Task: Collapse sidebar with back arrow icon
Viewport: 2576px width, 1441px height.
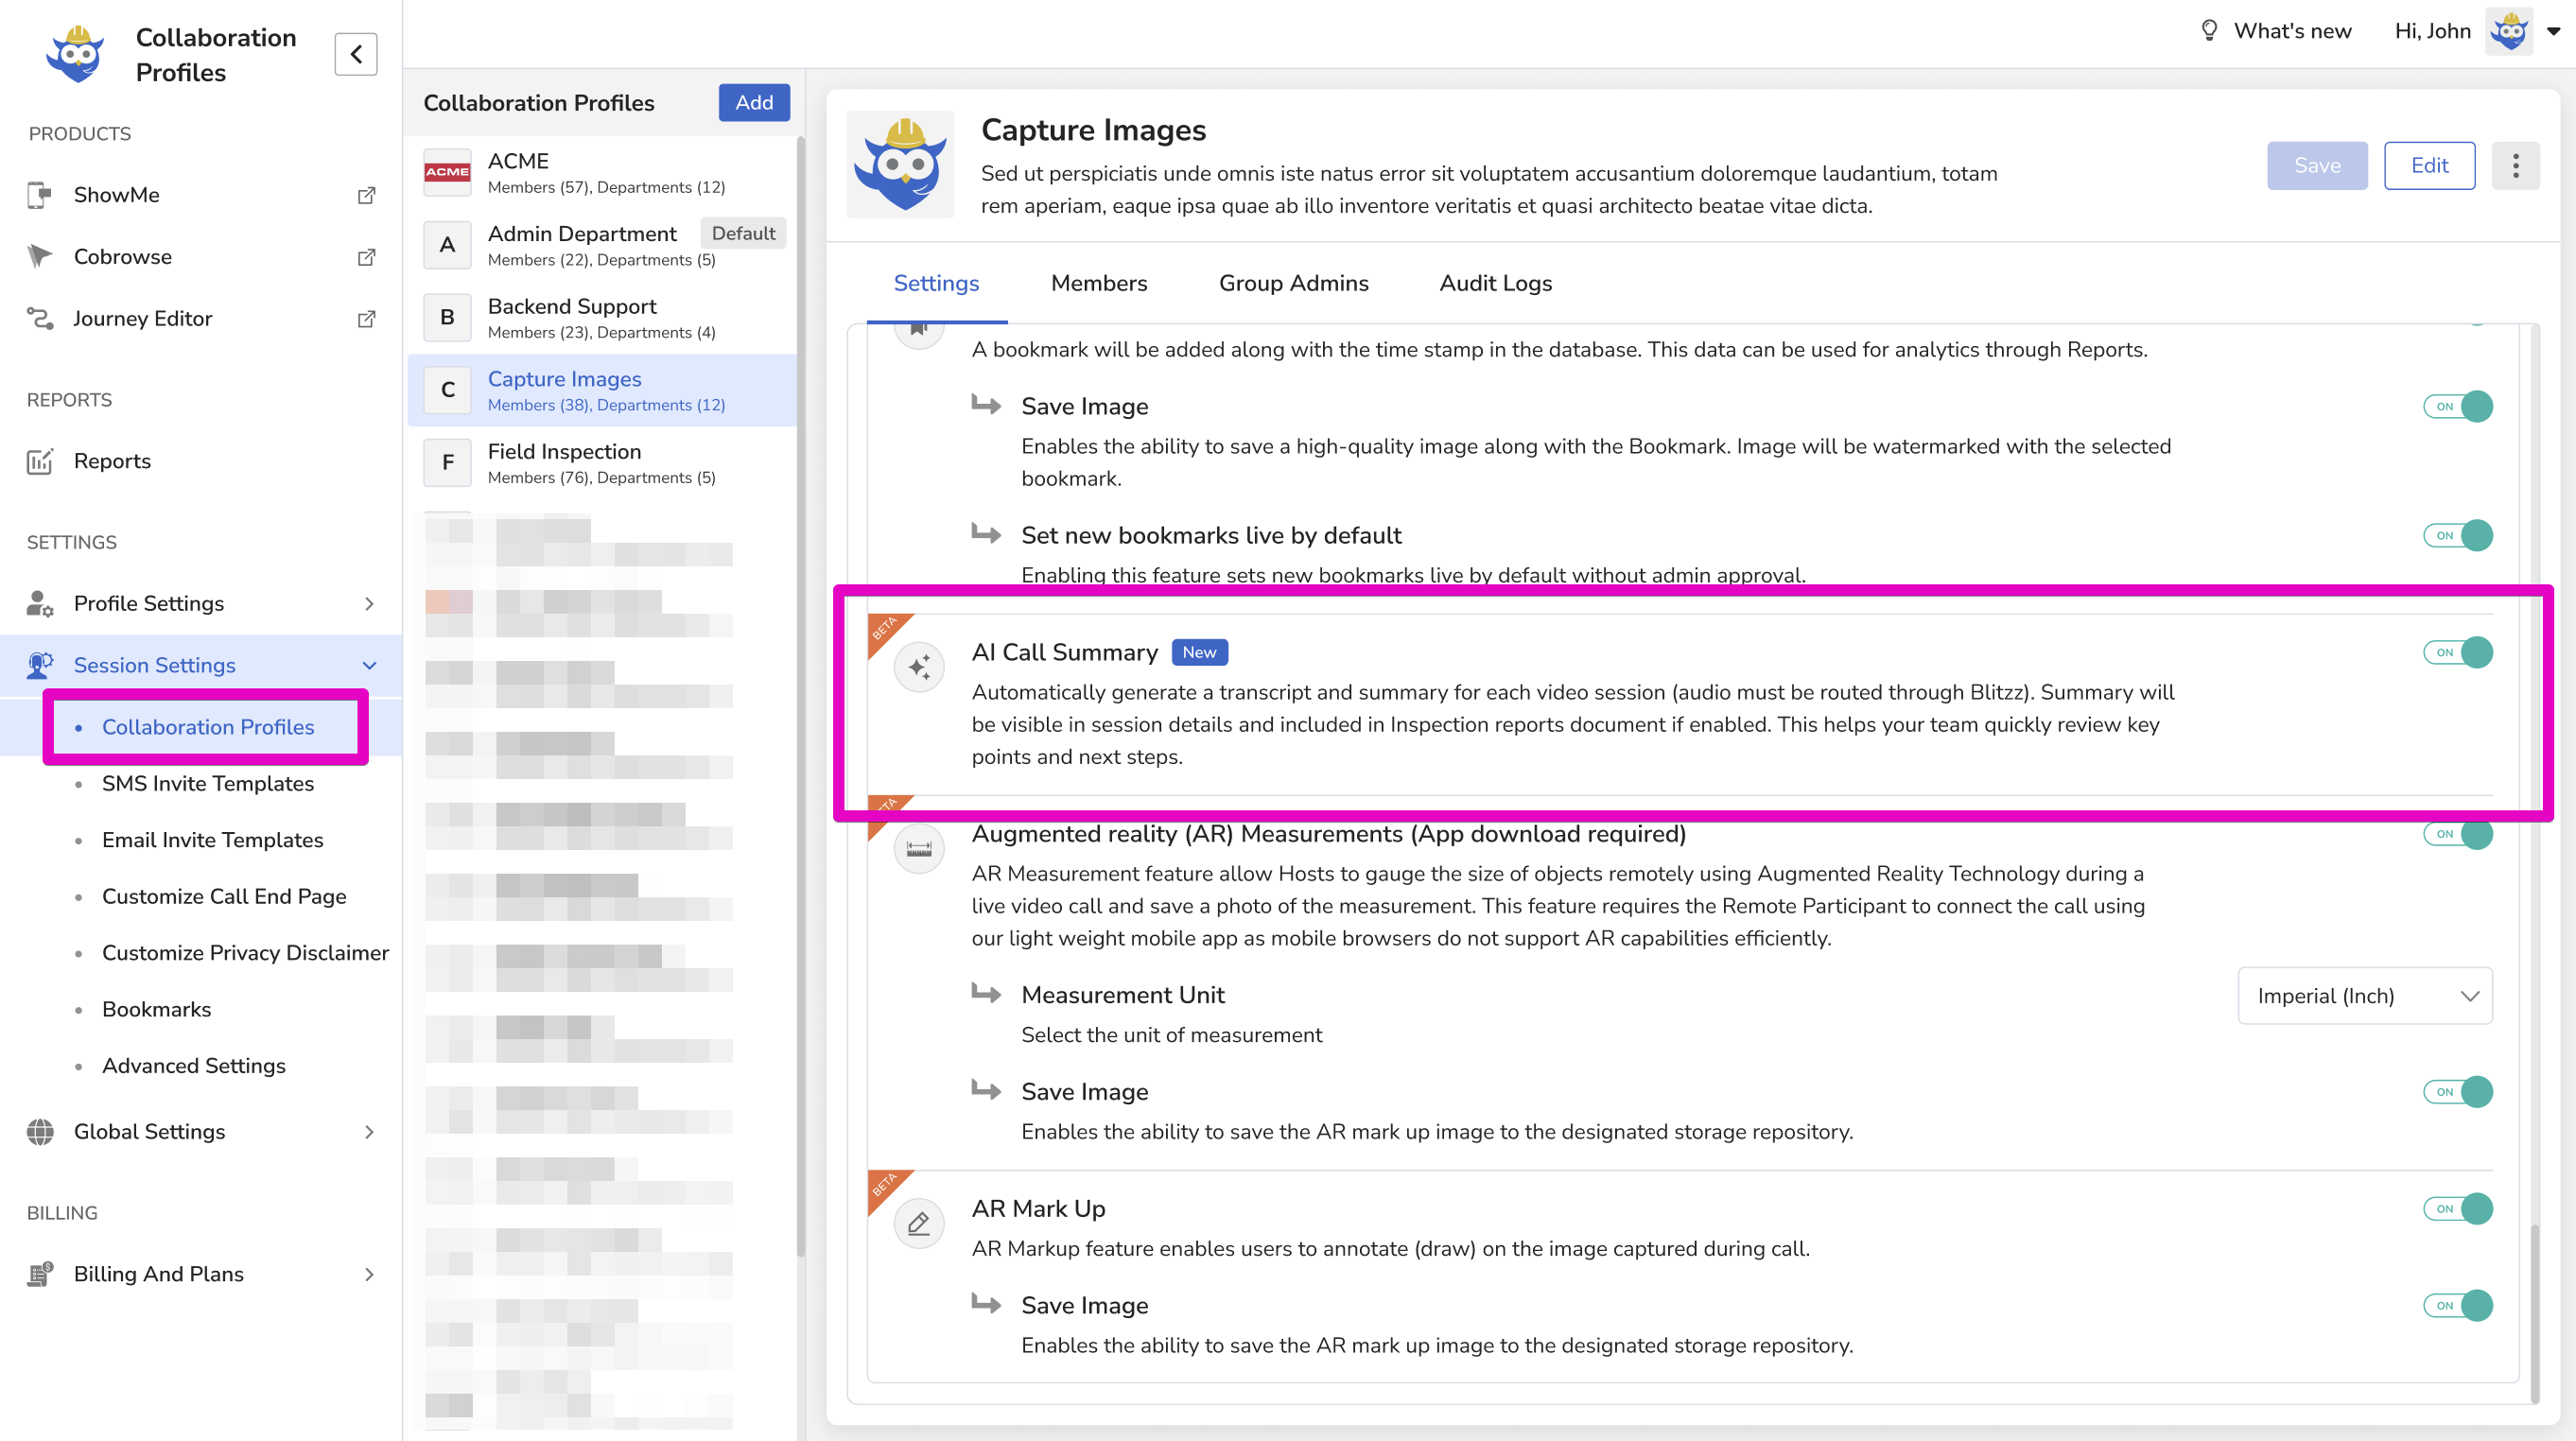Action: point(356,55)
